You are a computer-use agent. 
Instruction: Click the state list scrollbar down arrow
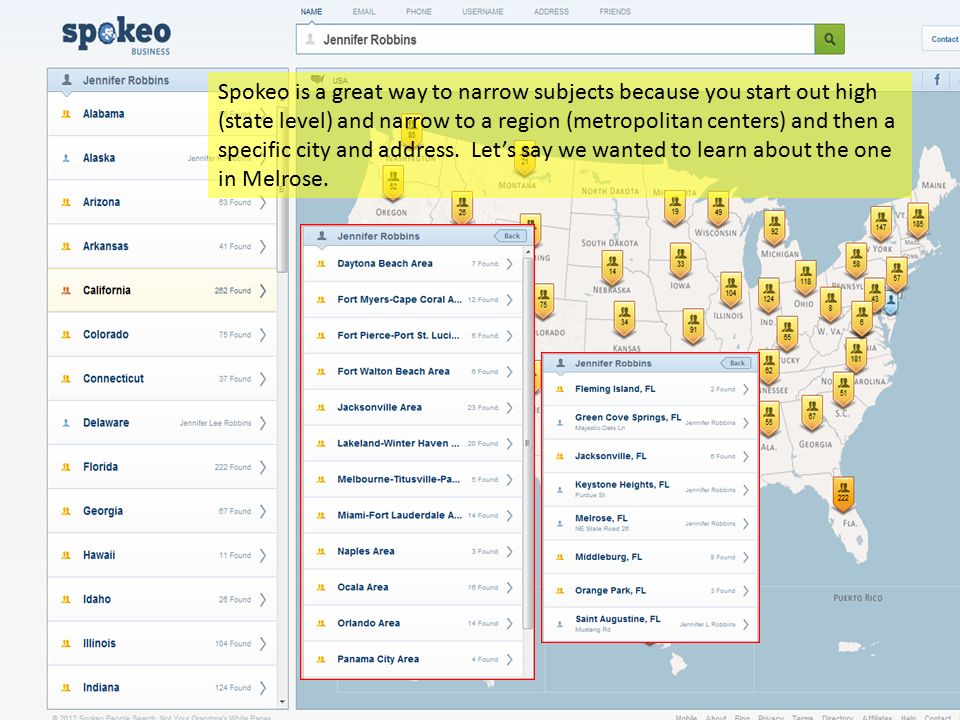(x=282, y=702)
